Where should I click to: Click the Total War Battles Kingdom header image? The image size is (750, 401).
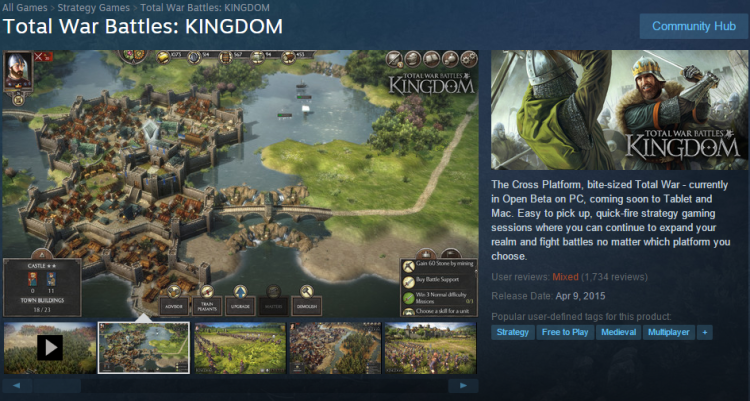(619, 110)
